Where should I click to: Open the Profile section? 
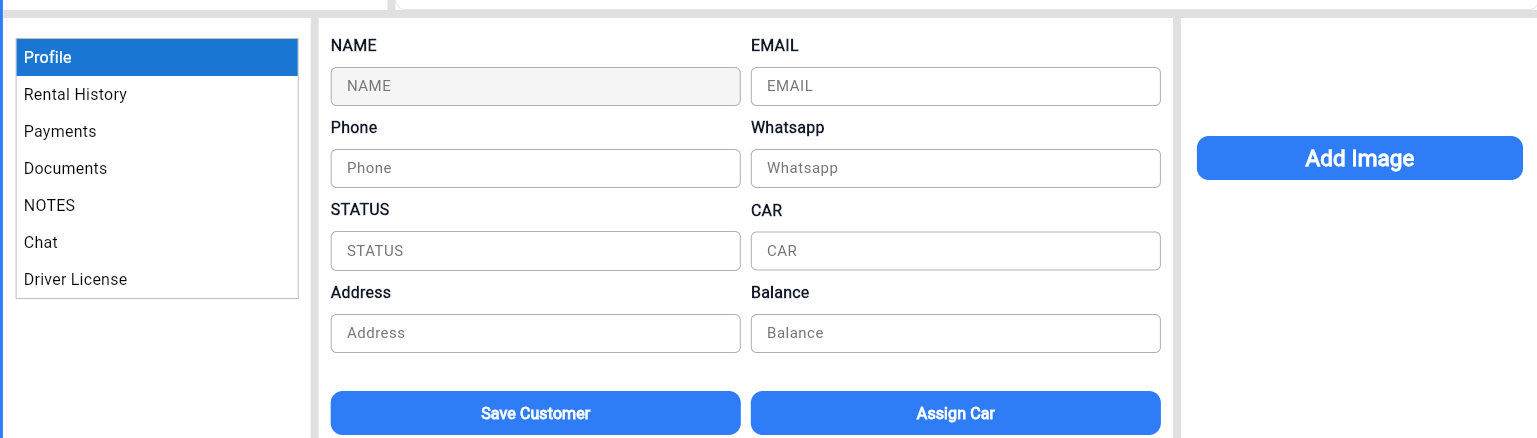click(x=157, y=58)
